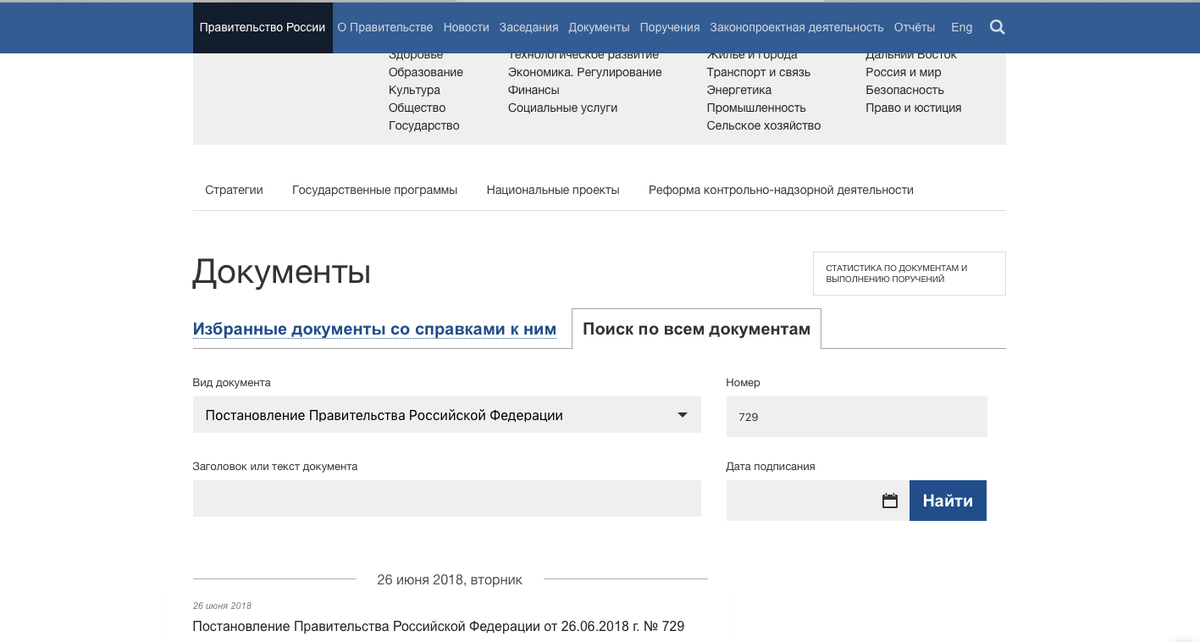Click the 26 июня 2018, вторник date header
This screenshot has height=642, width=1200.
pyautogui.click(x=449, y=580)
